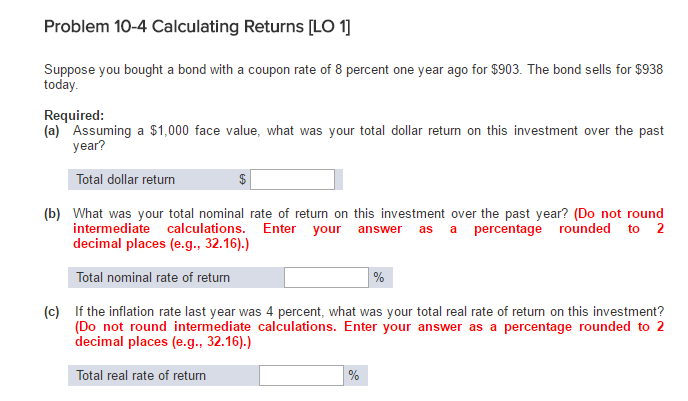The height and width of the screenshot is (401, 688).
Task: Click the nominal rate question text in (b)
Action: pyautogui.click(x=320, y=214)
